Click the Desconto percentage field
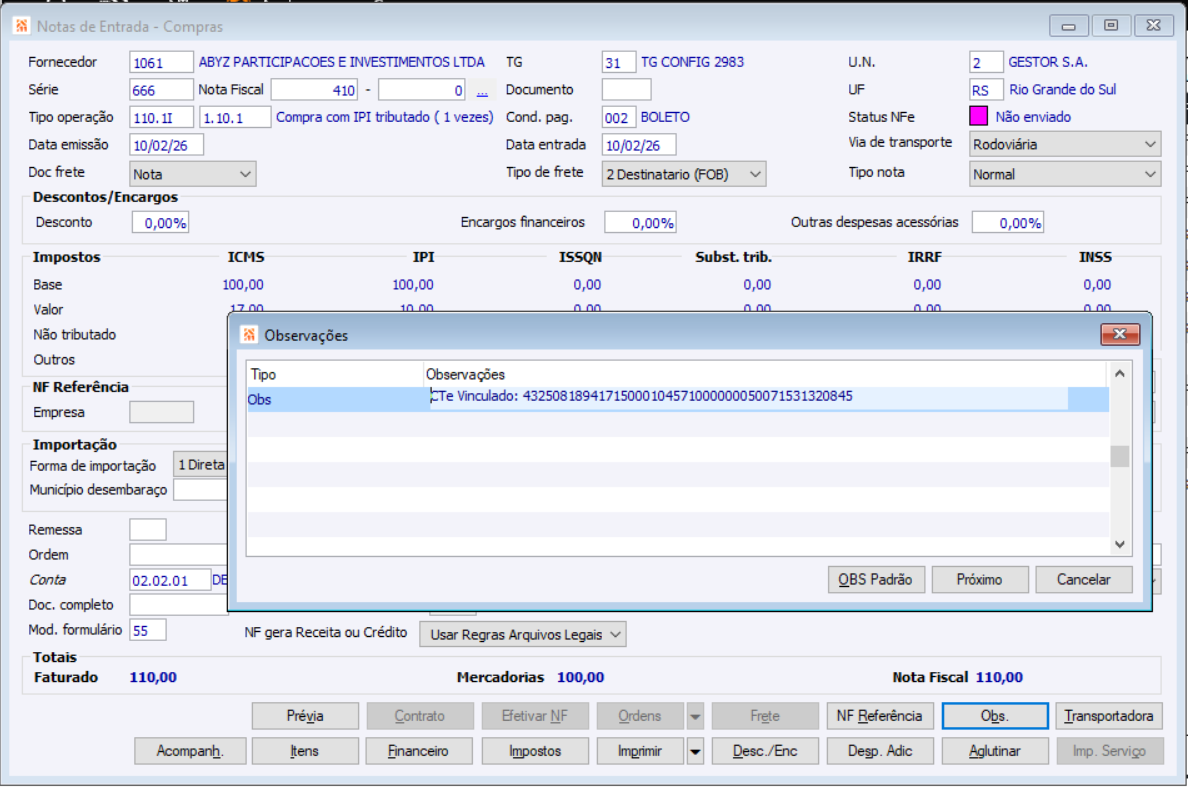This screenshot has height=788, width=1188. coord(161,223)
